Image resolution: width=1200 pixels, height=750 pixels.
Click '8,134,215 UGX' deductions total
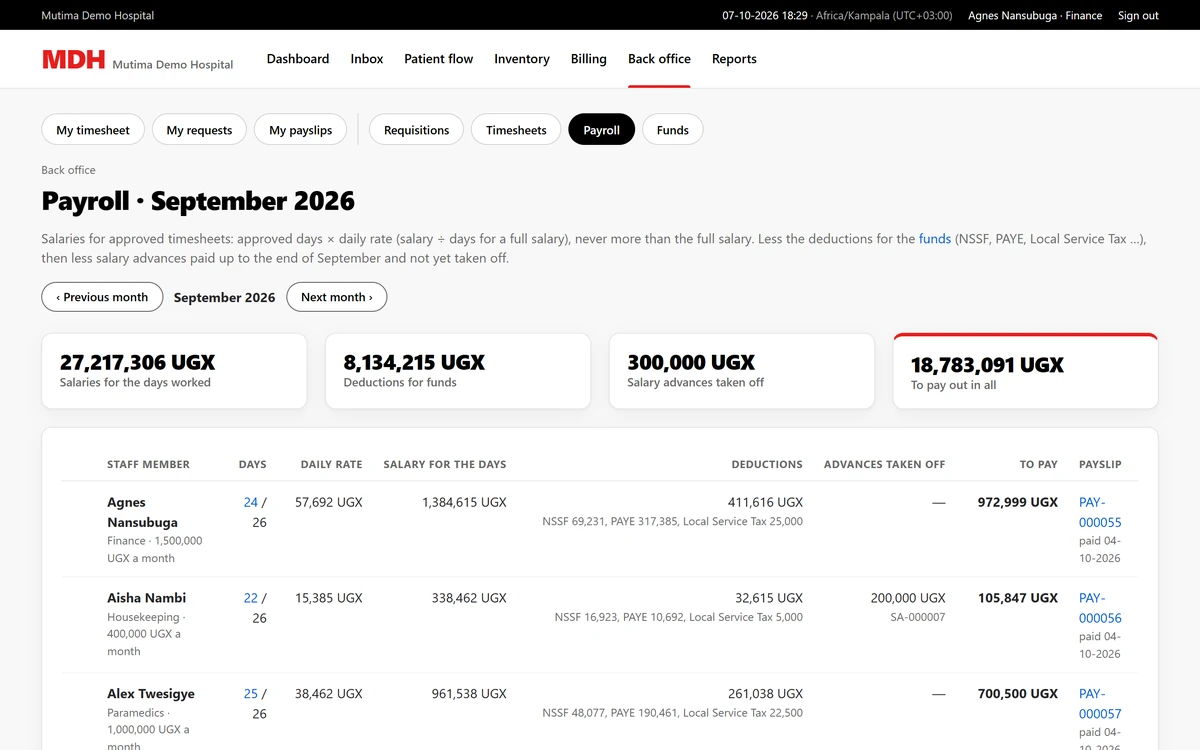[x=414, y=362]
